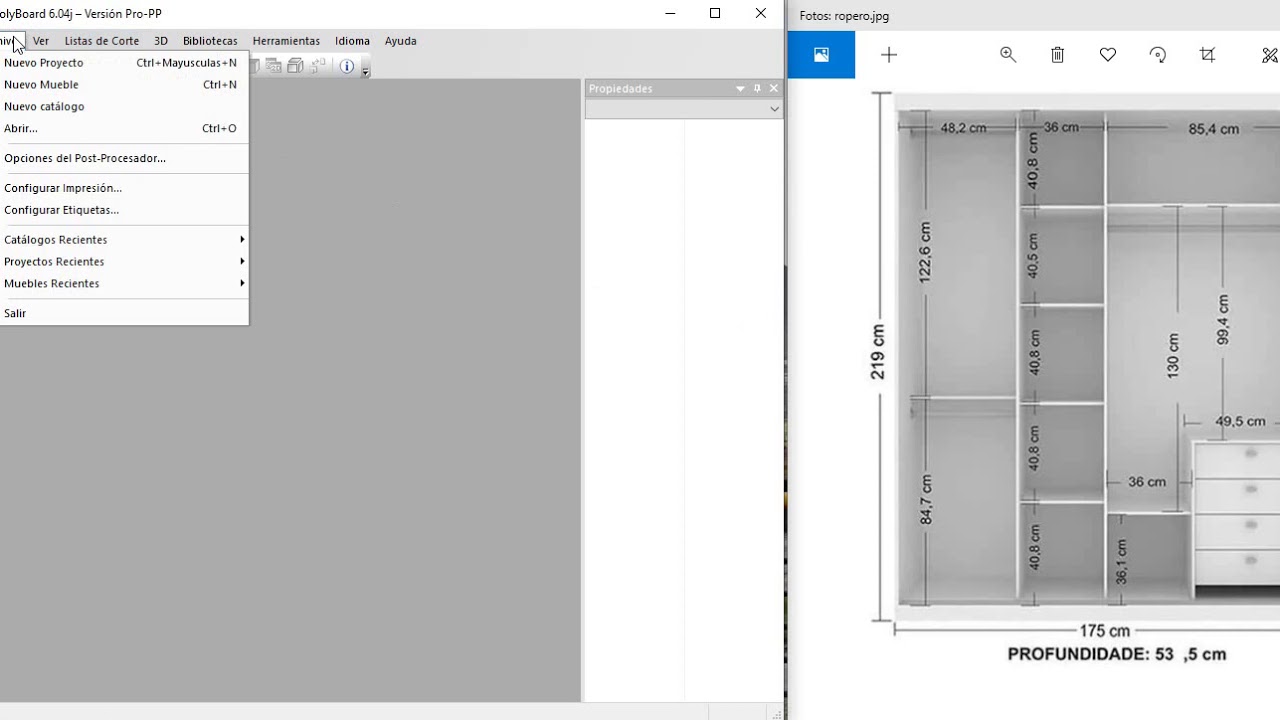Select Configurar Etiquetas...
This screenshot has height=720, width=1280.
(x=124, y=210)
